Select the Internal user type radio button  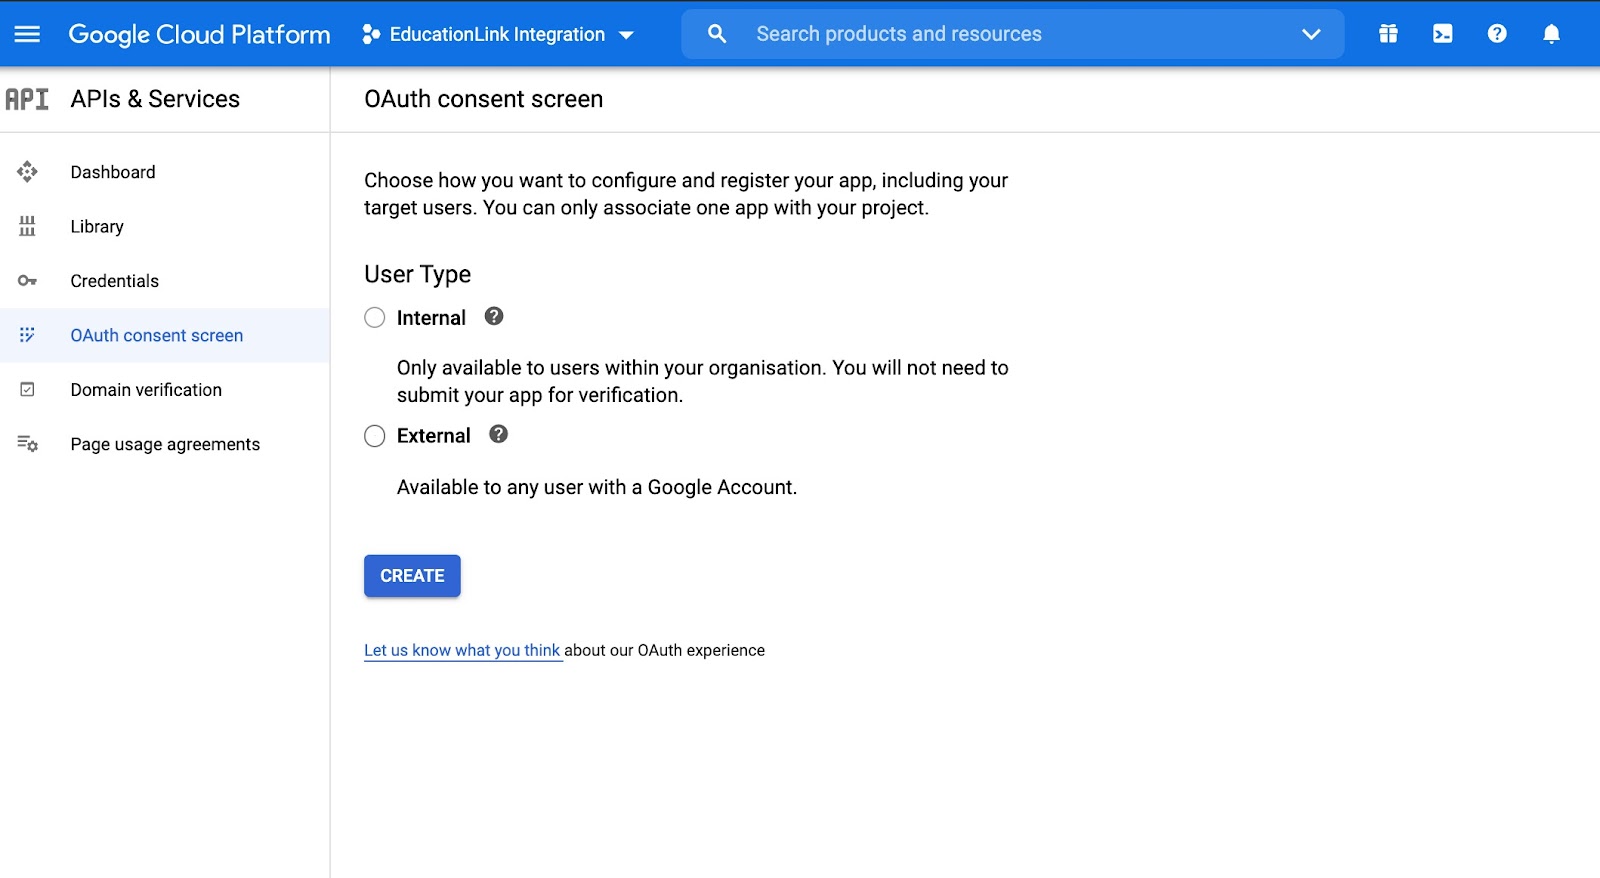(375, 318)
